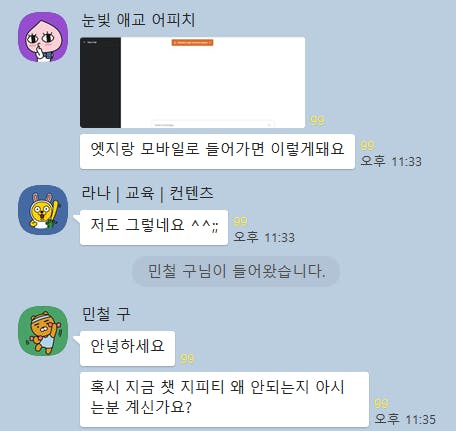Image resolution: width=456 pixels, height=431 pixels.
Task: Click the system notice 민철 구님이 들어왔습니다
Action: click(x=236, y=271)
